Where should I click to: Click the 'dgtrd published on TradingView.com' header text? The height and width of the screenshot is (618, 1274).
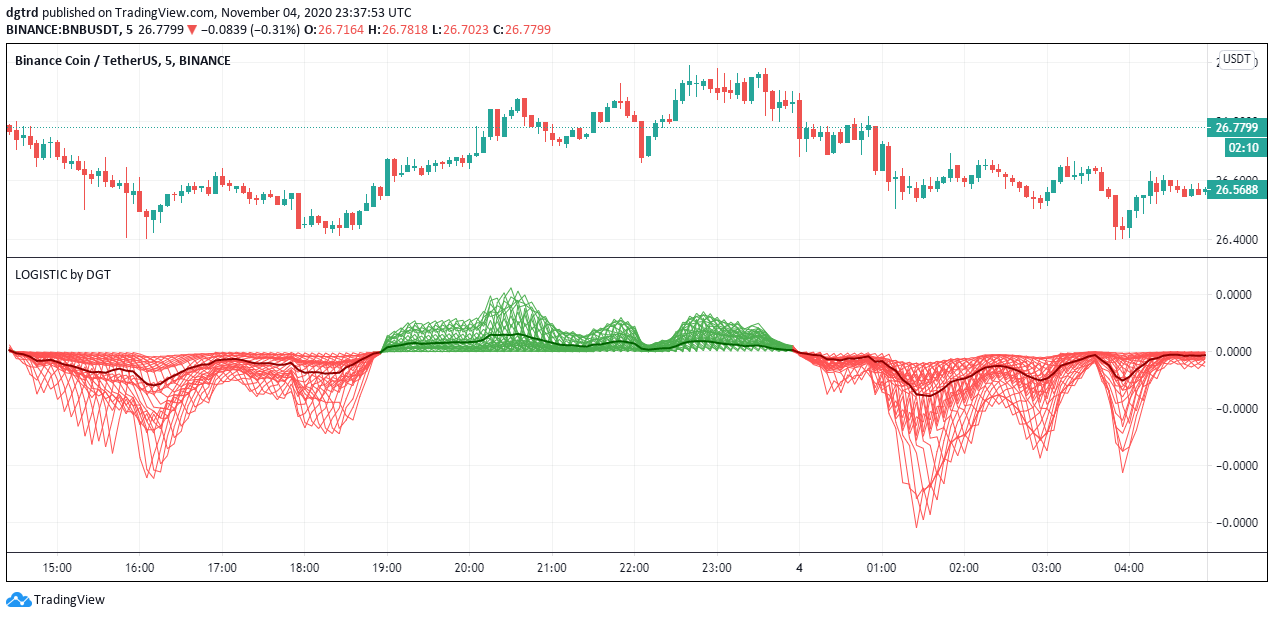112,13
